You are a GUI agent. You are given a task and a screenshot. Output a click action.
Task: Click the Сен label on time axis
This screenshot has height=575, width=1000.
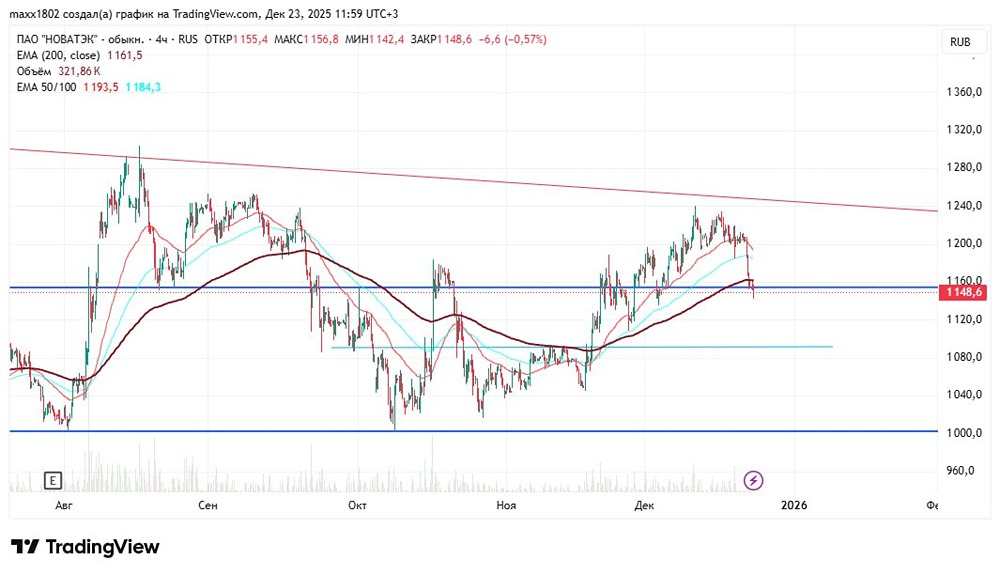(x=208, y=506)
